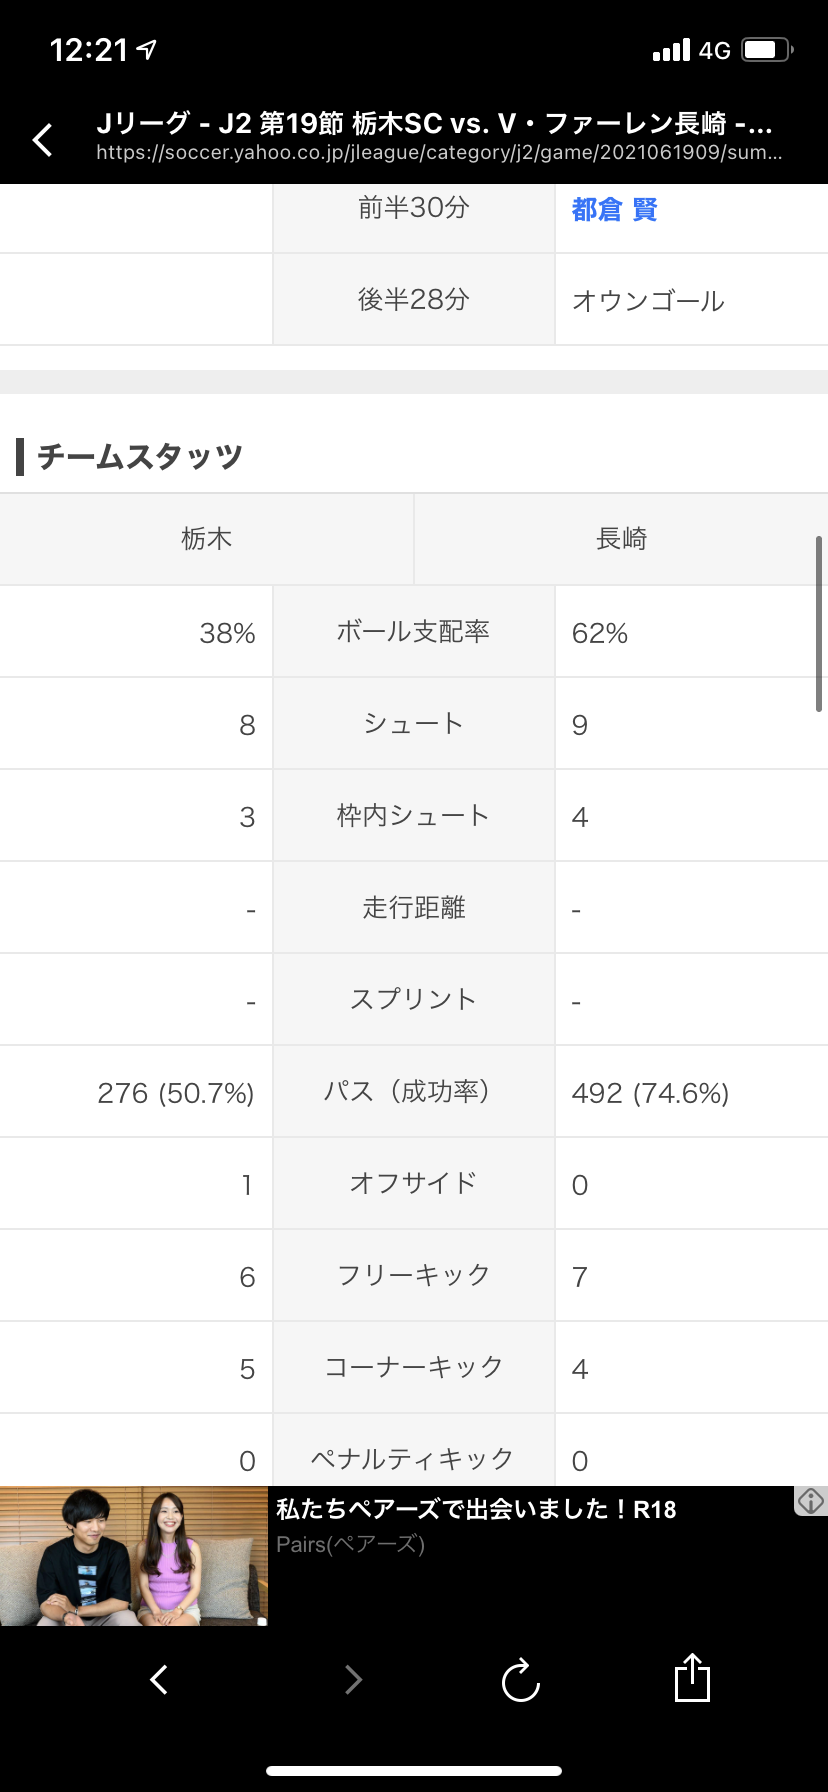Select the 長崎 team column header

tap(621, 539)
